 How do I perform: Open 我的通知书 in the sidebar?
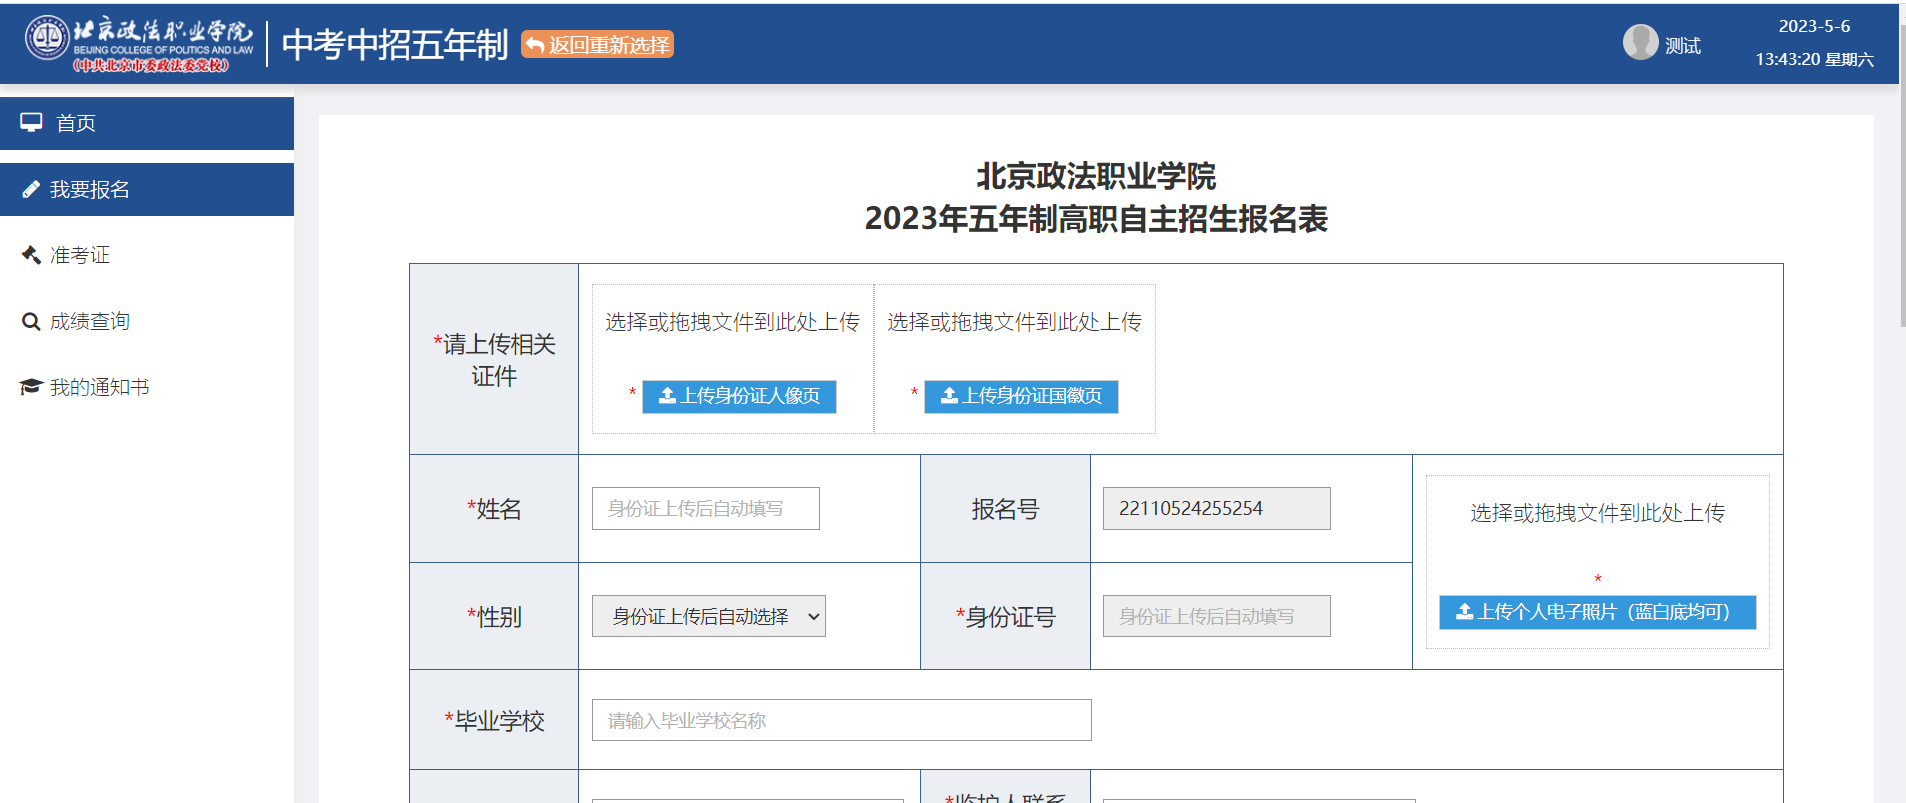[x=147, y=387]
